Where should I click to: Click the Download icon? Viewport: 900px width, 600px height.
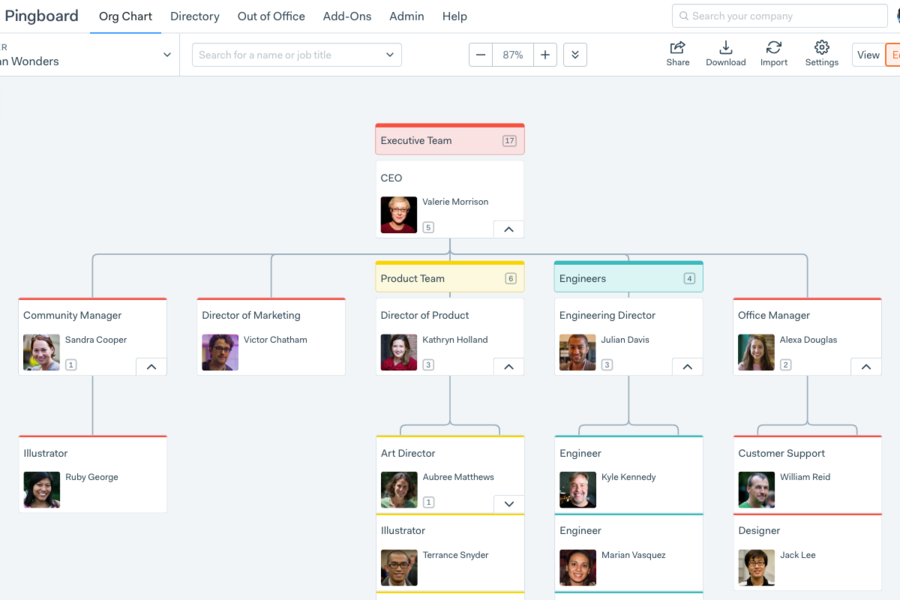tap(725, 48)
